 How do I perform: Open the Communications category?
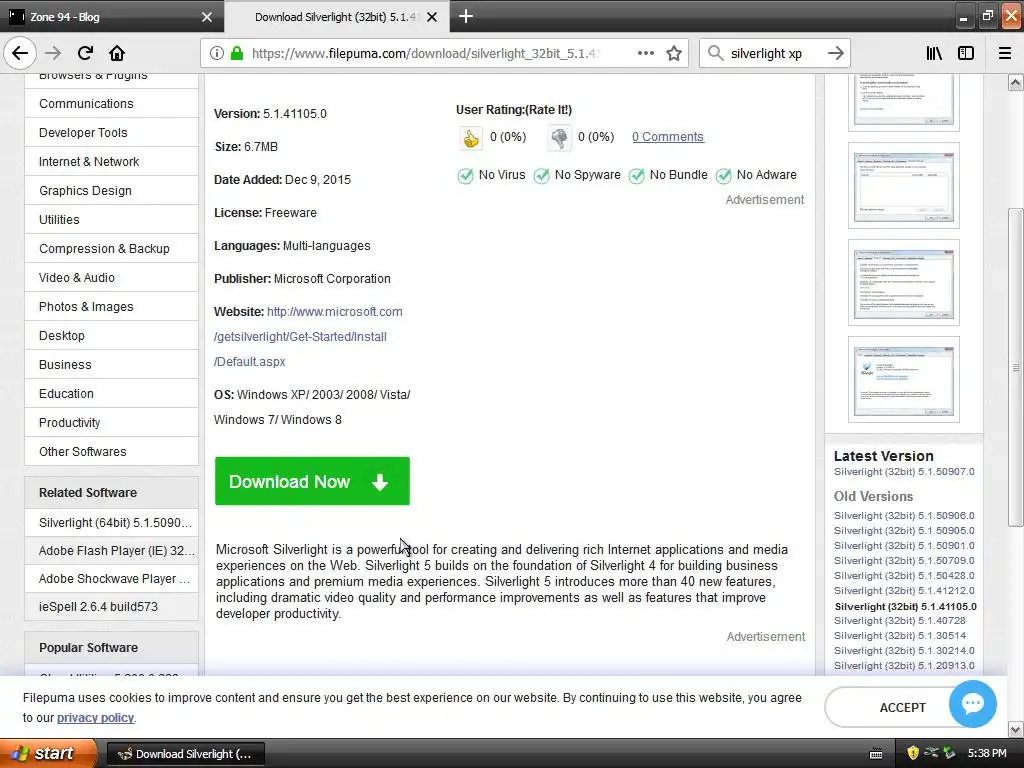pos(112,104)
